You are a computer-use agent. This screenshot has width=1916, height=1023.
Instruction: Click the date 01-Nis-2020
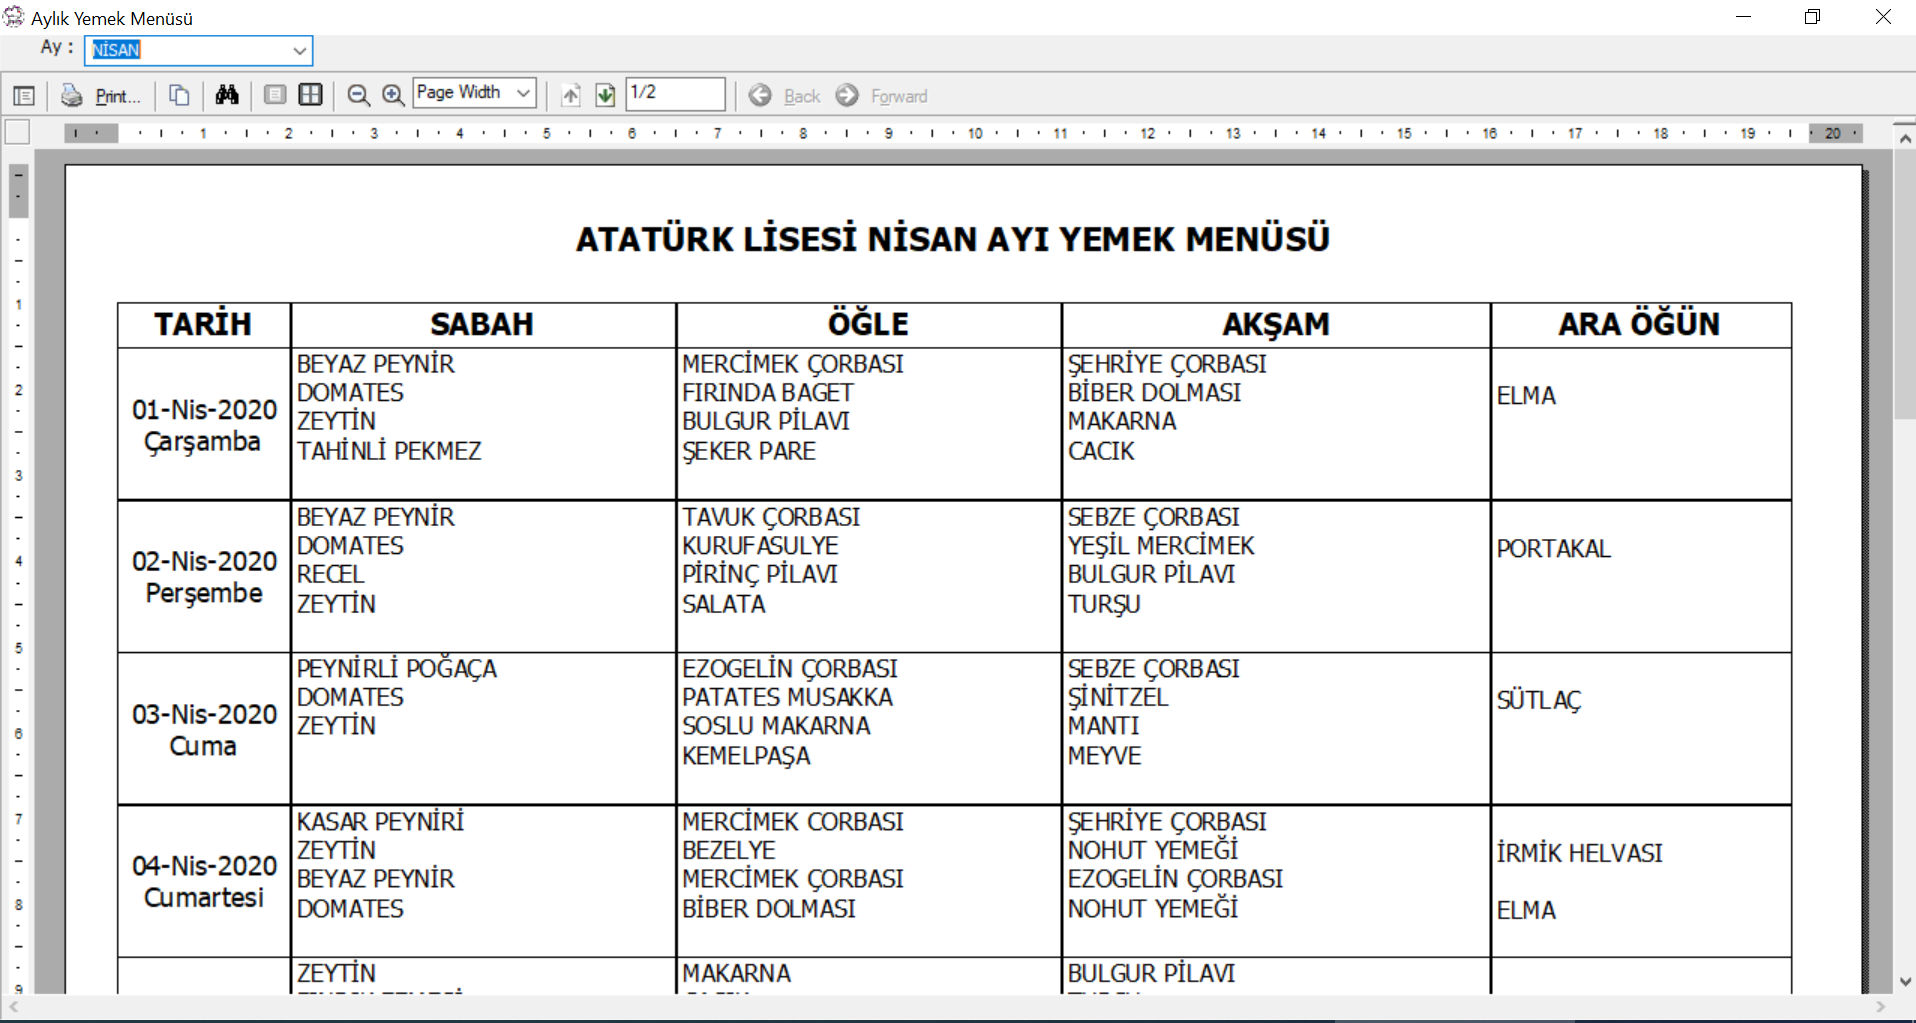pos(204,410)
